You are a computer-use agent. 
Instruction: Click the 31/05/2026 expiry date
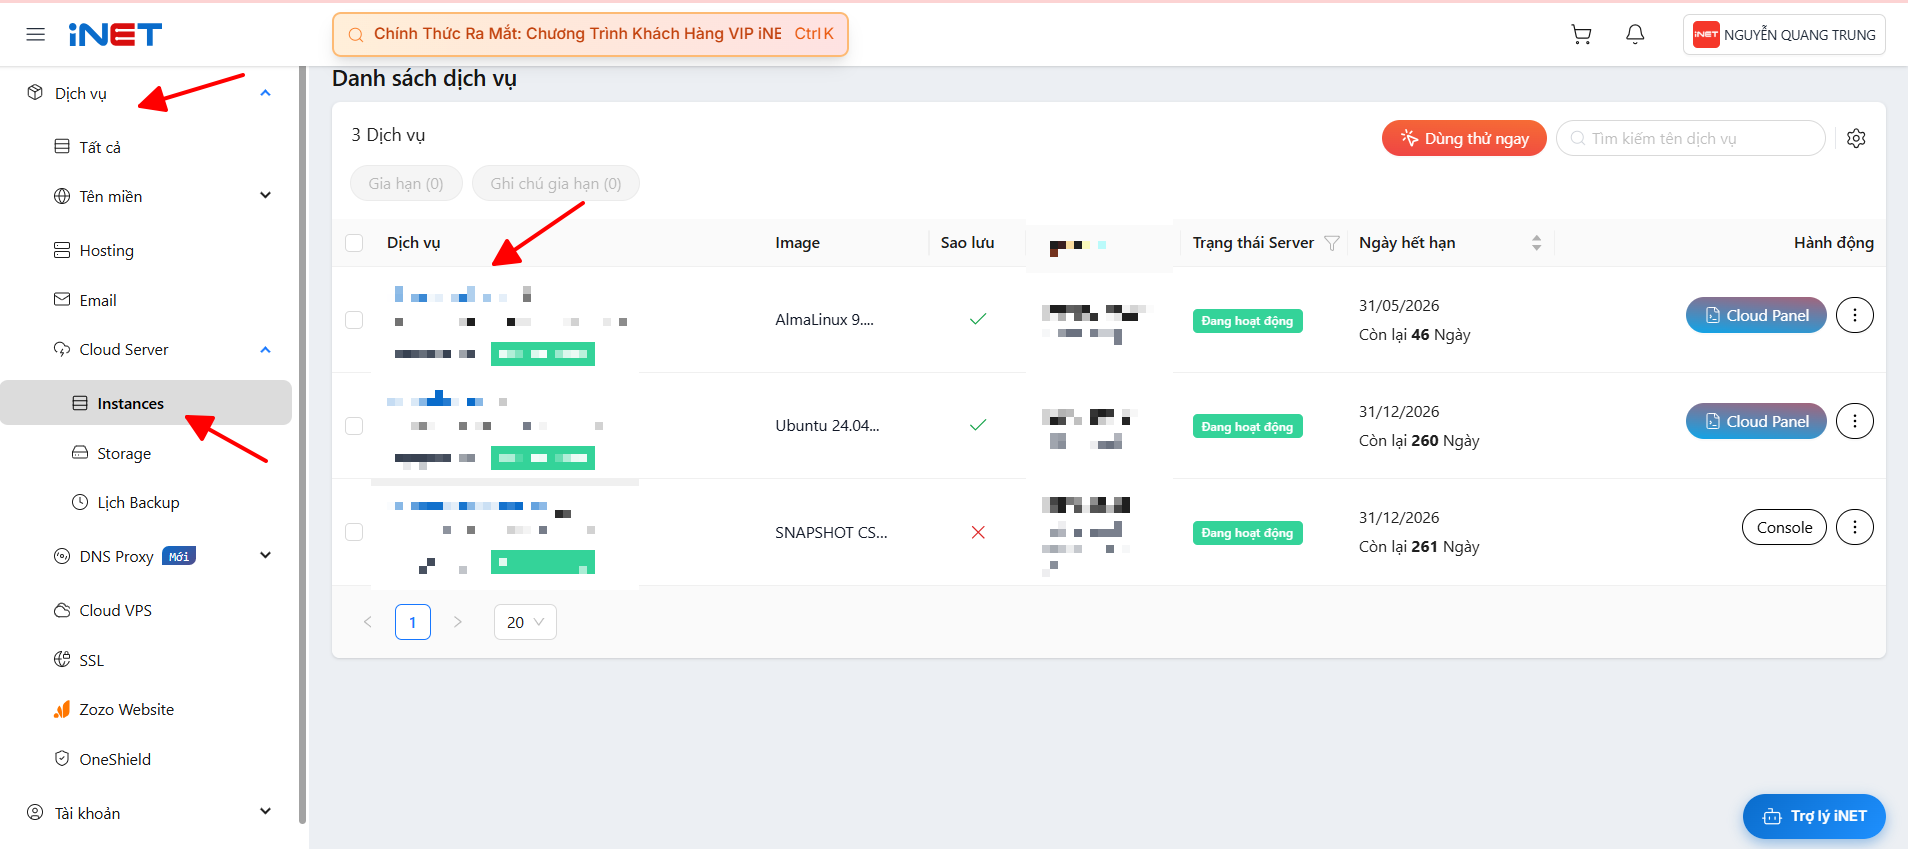pyautogui.click(x=1399, y=305)
